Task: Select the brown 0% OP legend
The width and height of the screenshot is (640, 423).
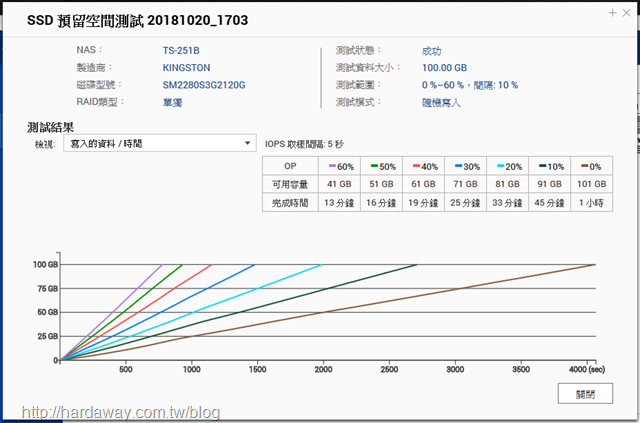Action: (592, 166)
